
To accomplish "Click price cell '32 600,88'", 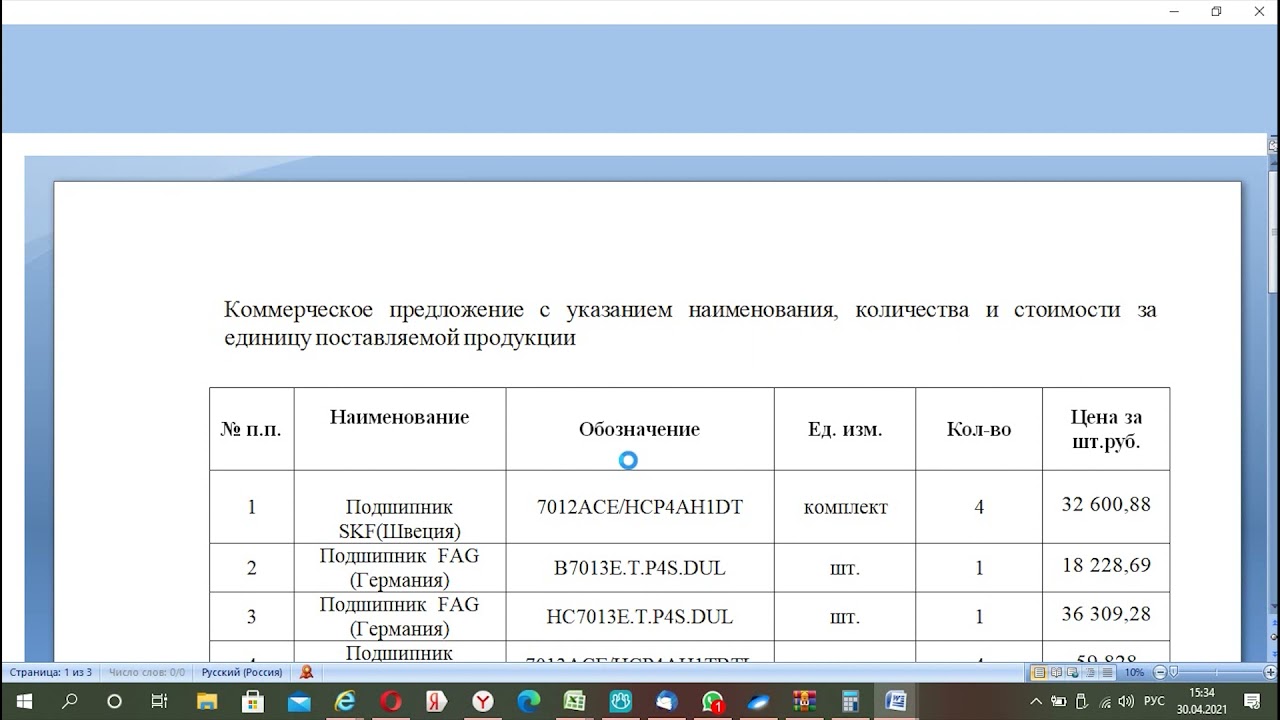I will click(x=1106, y=504).
